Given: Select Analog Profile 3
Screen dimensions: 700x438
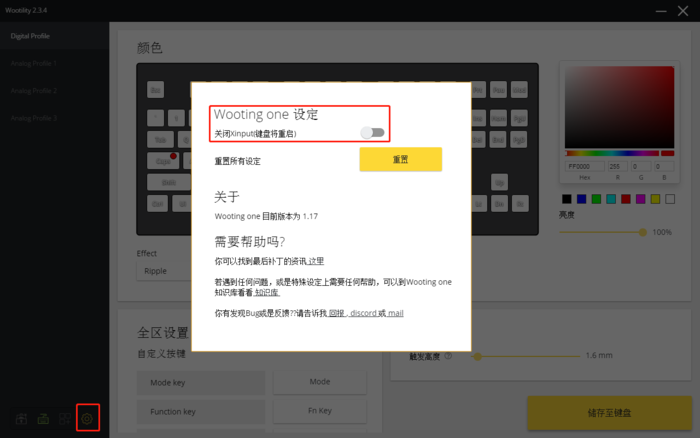Looking at the screenshot, I should [x=54, y=118].
